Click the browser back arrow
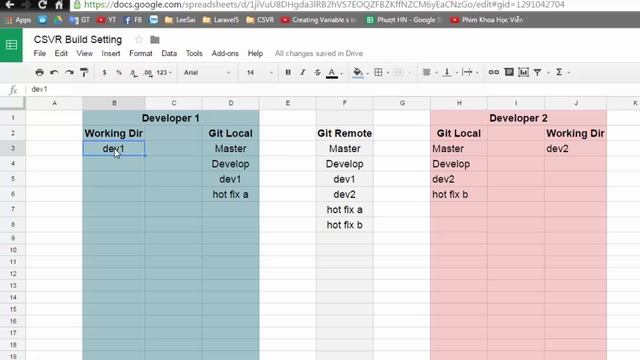 10,5
